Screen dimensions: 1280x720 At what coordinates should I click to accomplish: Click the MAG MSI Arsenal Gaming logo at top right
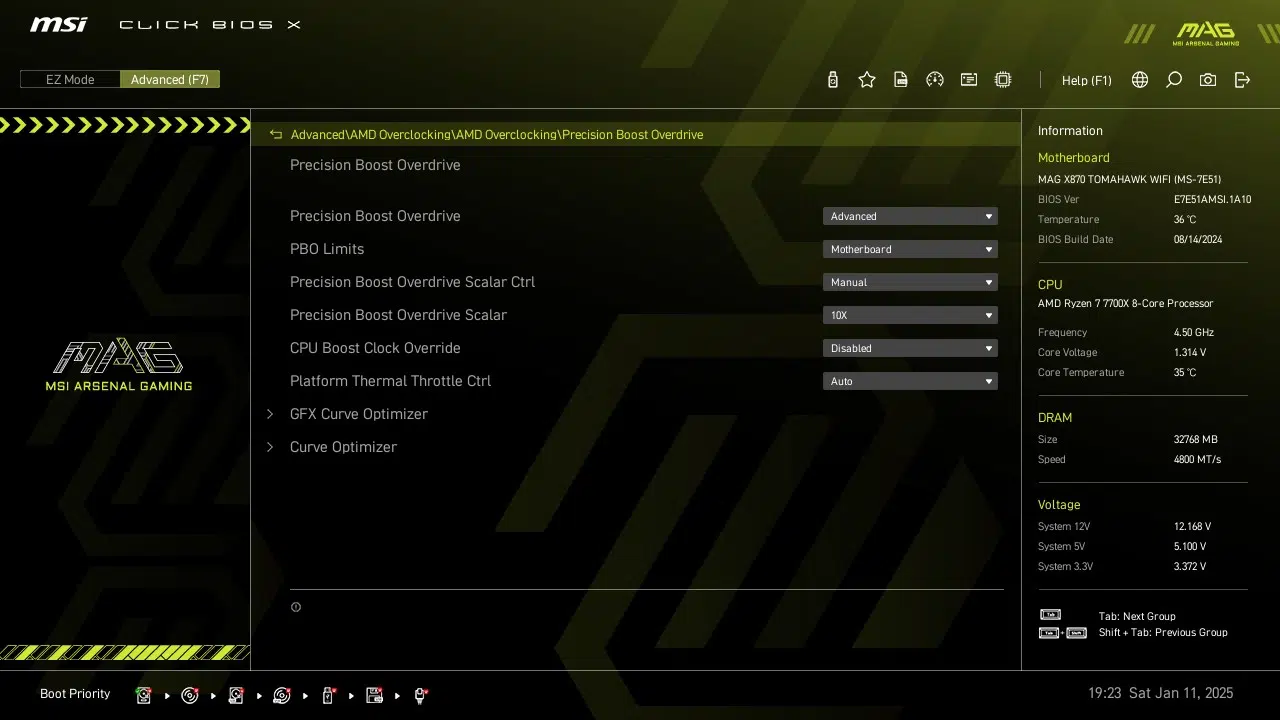pos(1205,34)
